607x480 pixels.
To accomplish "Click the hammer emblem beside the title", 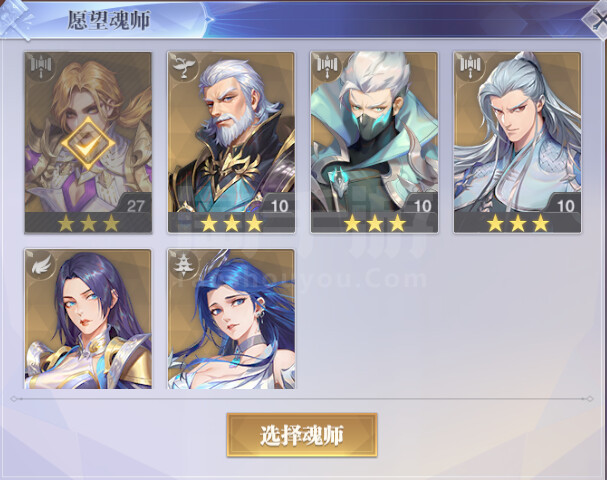I will point(16,21).
